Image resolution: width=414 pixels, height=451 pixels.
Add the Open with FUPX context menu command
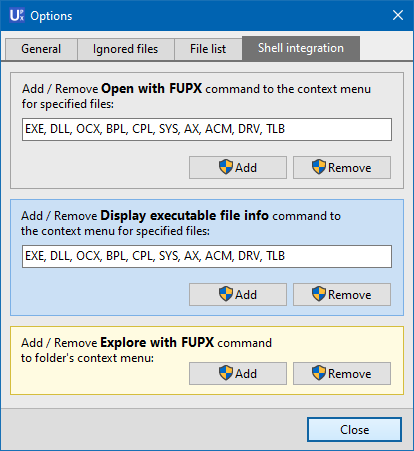click(238, 167)
